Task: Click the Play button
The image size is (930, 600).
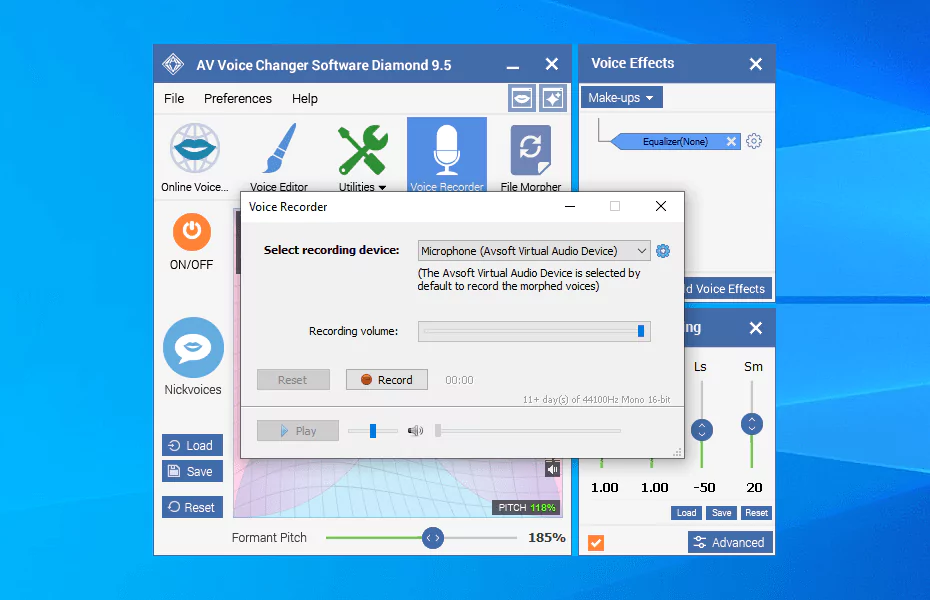Action: 298,430
